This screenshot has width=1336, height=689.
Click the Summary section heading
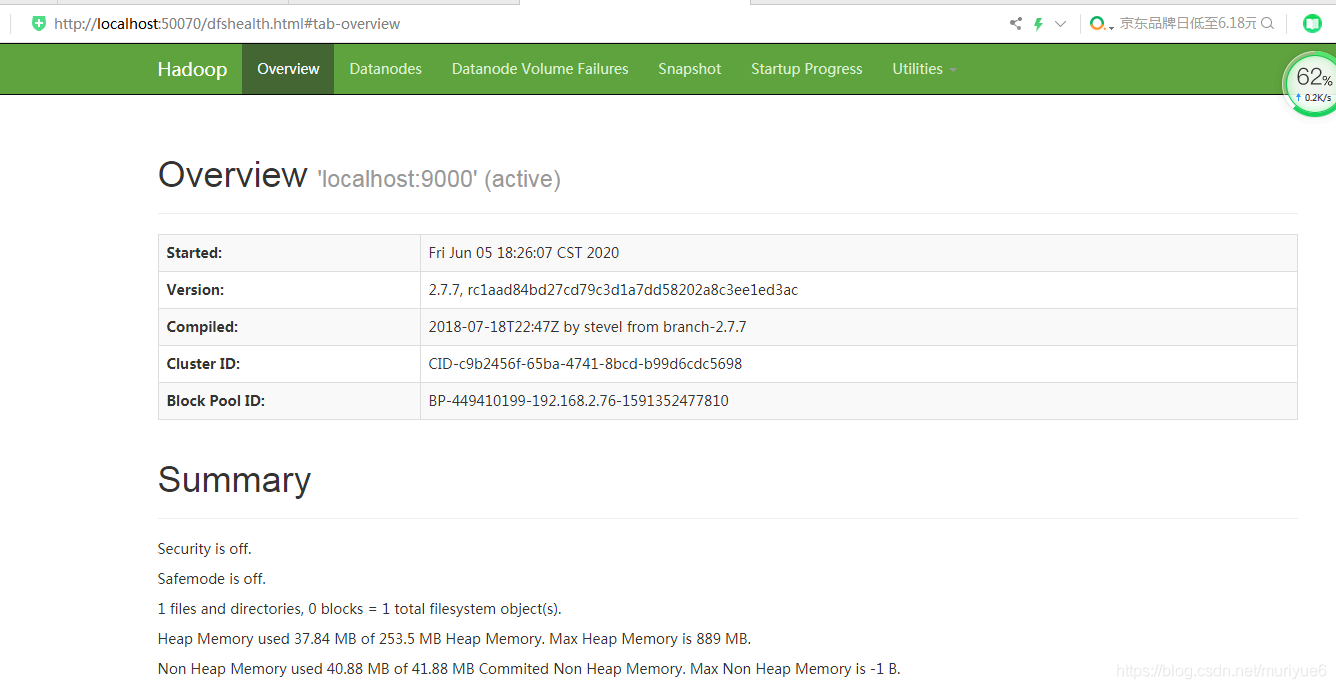[x=234, y=480]
